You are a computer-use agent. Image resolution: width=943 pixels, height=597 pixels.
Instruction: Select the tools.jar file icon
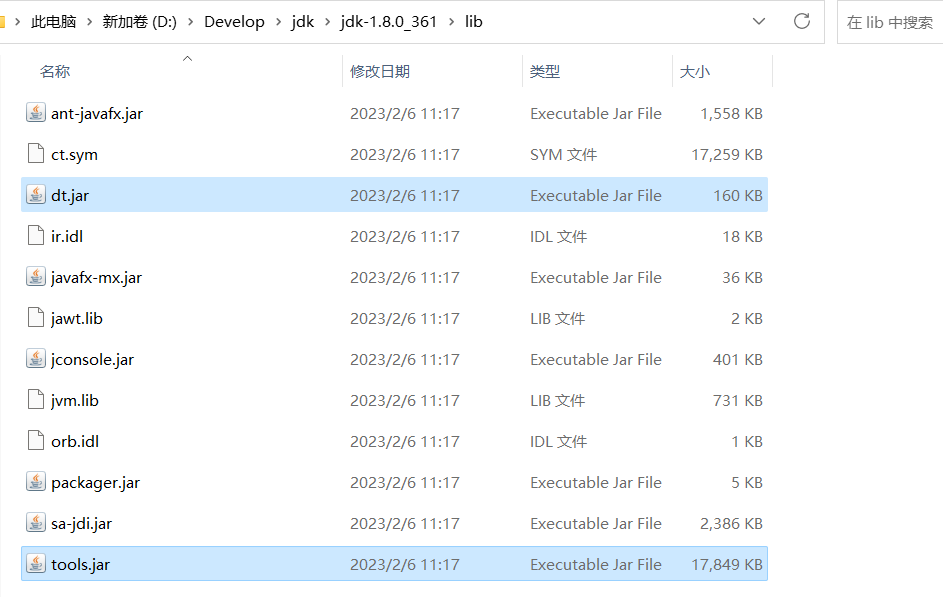36,564
